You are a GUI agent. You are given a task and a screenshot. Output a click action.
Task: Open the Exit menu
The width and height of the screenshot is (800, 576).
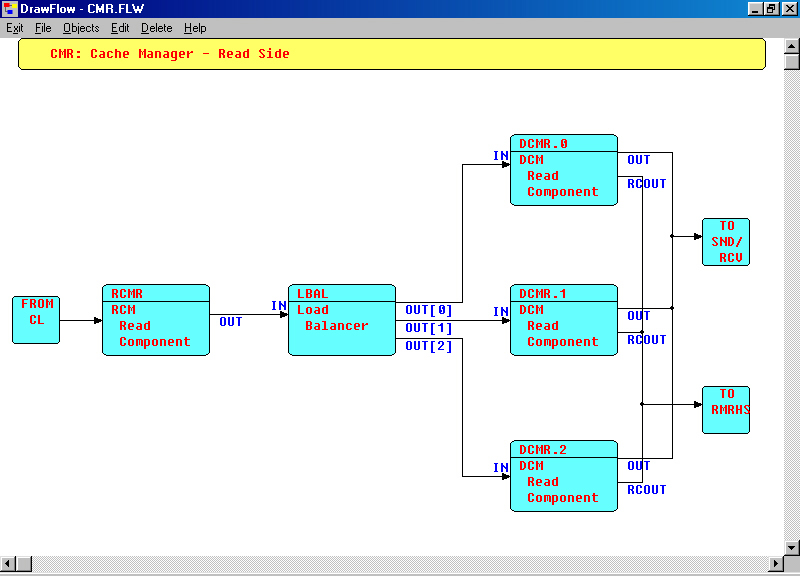[x=14, y=28]
